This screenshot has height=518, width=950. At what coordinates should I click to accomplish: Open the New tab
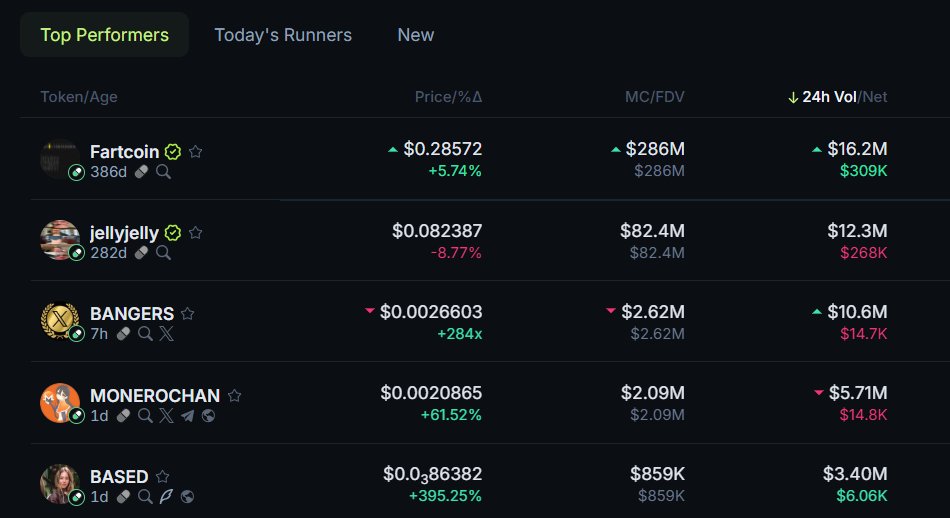pyautogui.click(x=416, y=35)
